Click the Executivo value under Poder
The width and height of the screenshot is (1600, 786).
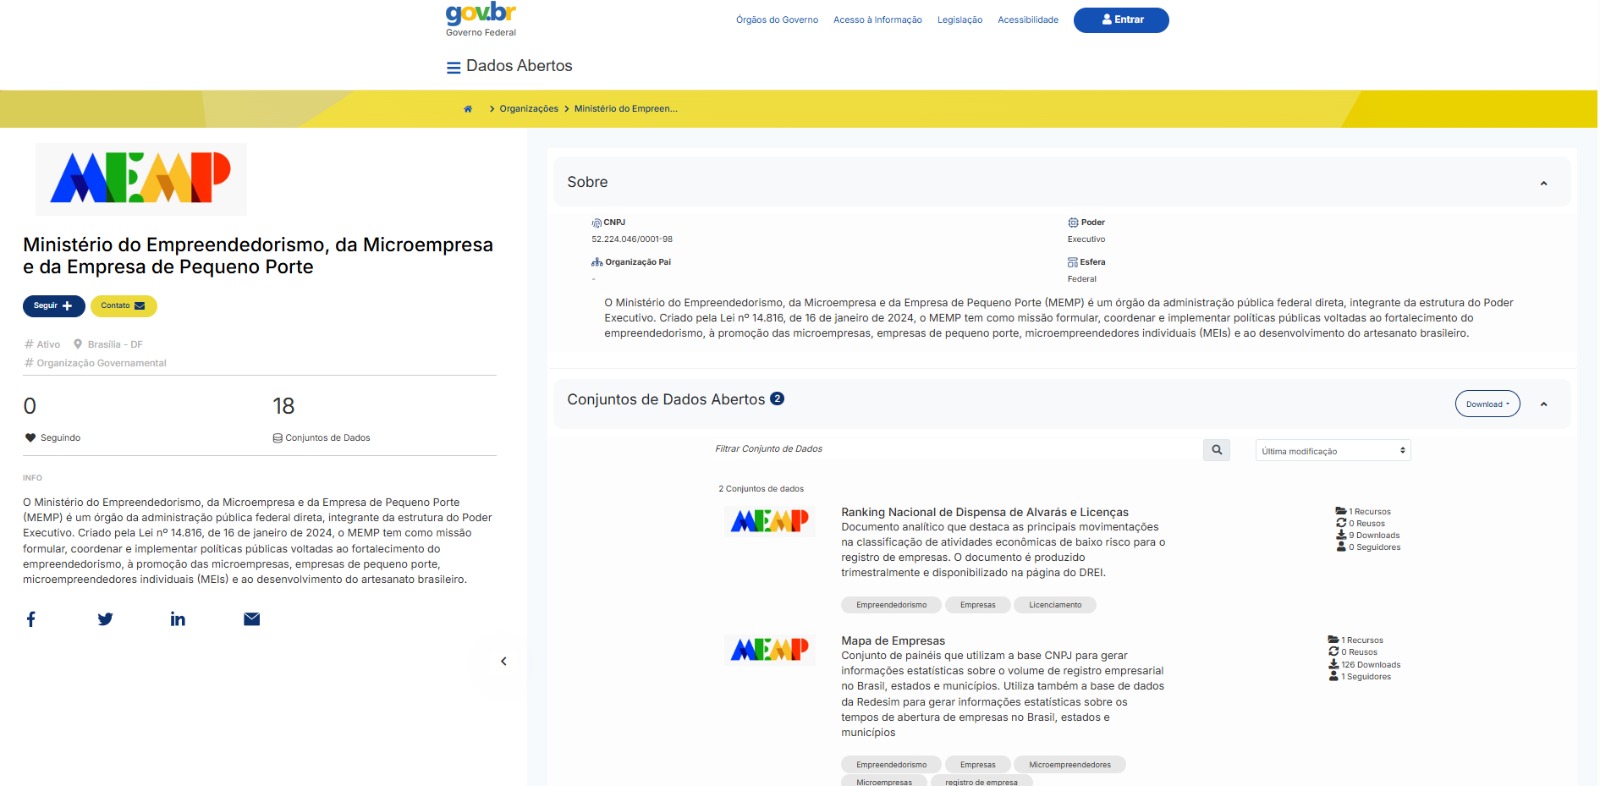coord(1086,240)
